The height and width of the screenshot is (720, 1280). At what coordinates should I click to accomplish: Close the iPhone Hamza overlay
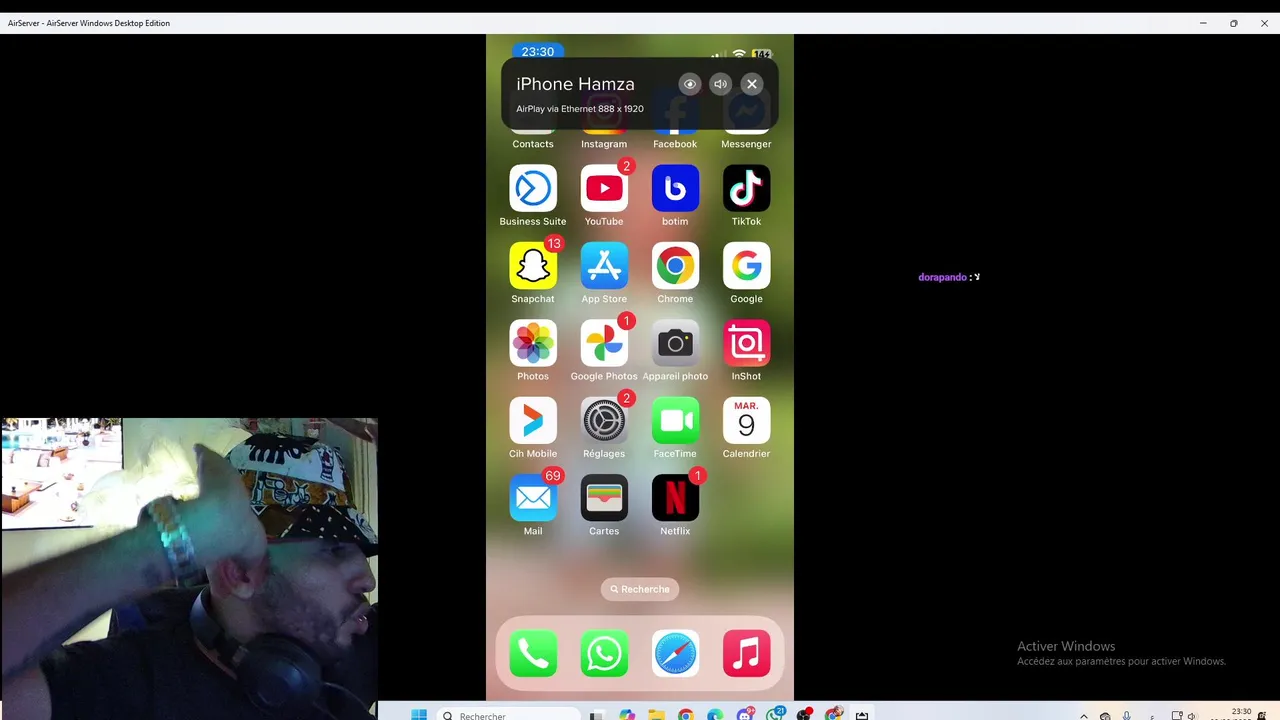pos(752,84)
